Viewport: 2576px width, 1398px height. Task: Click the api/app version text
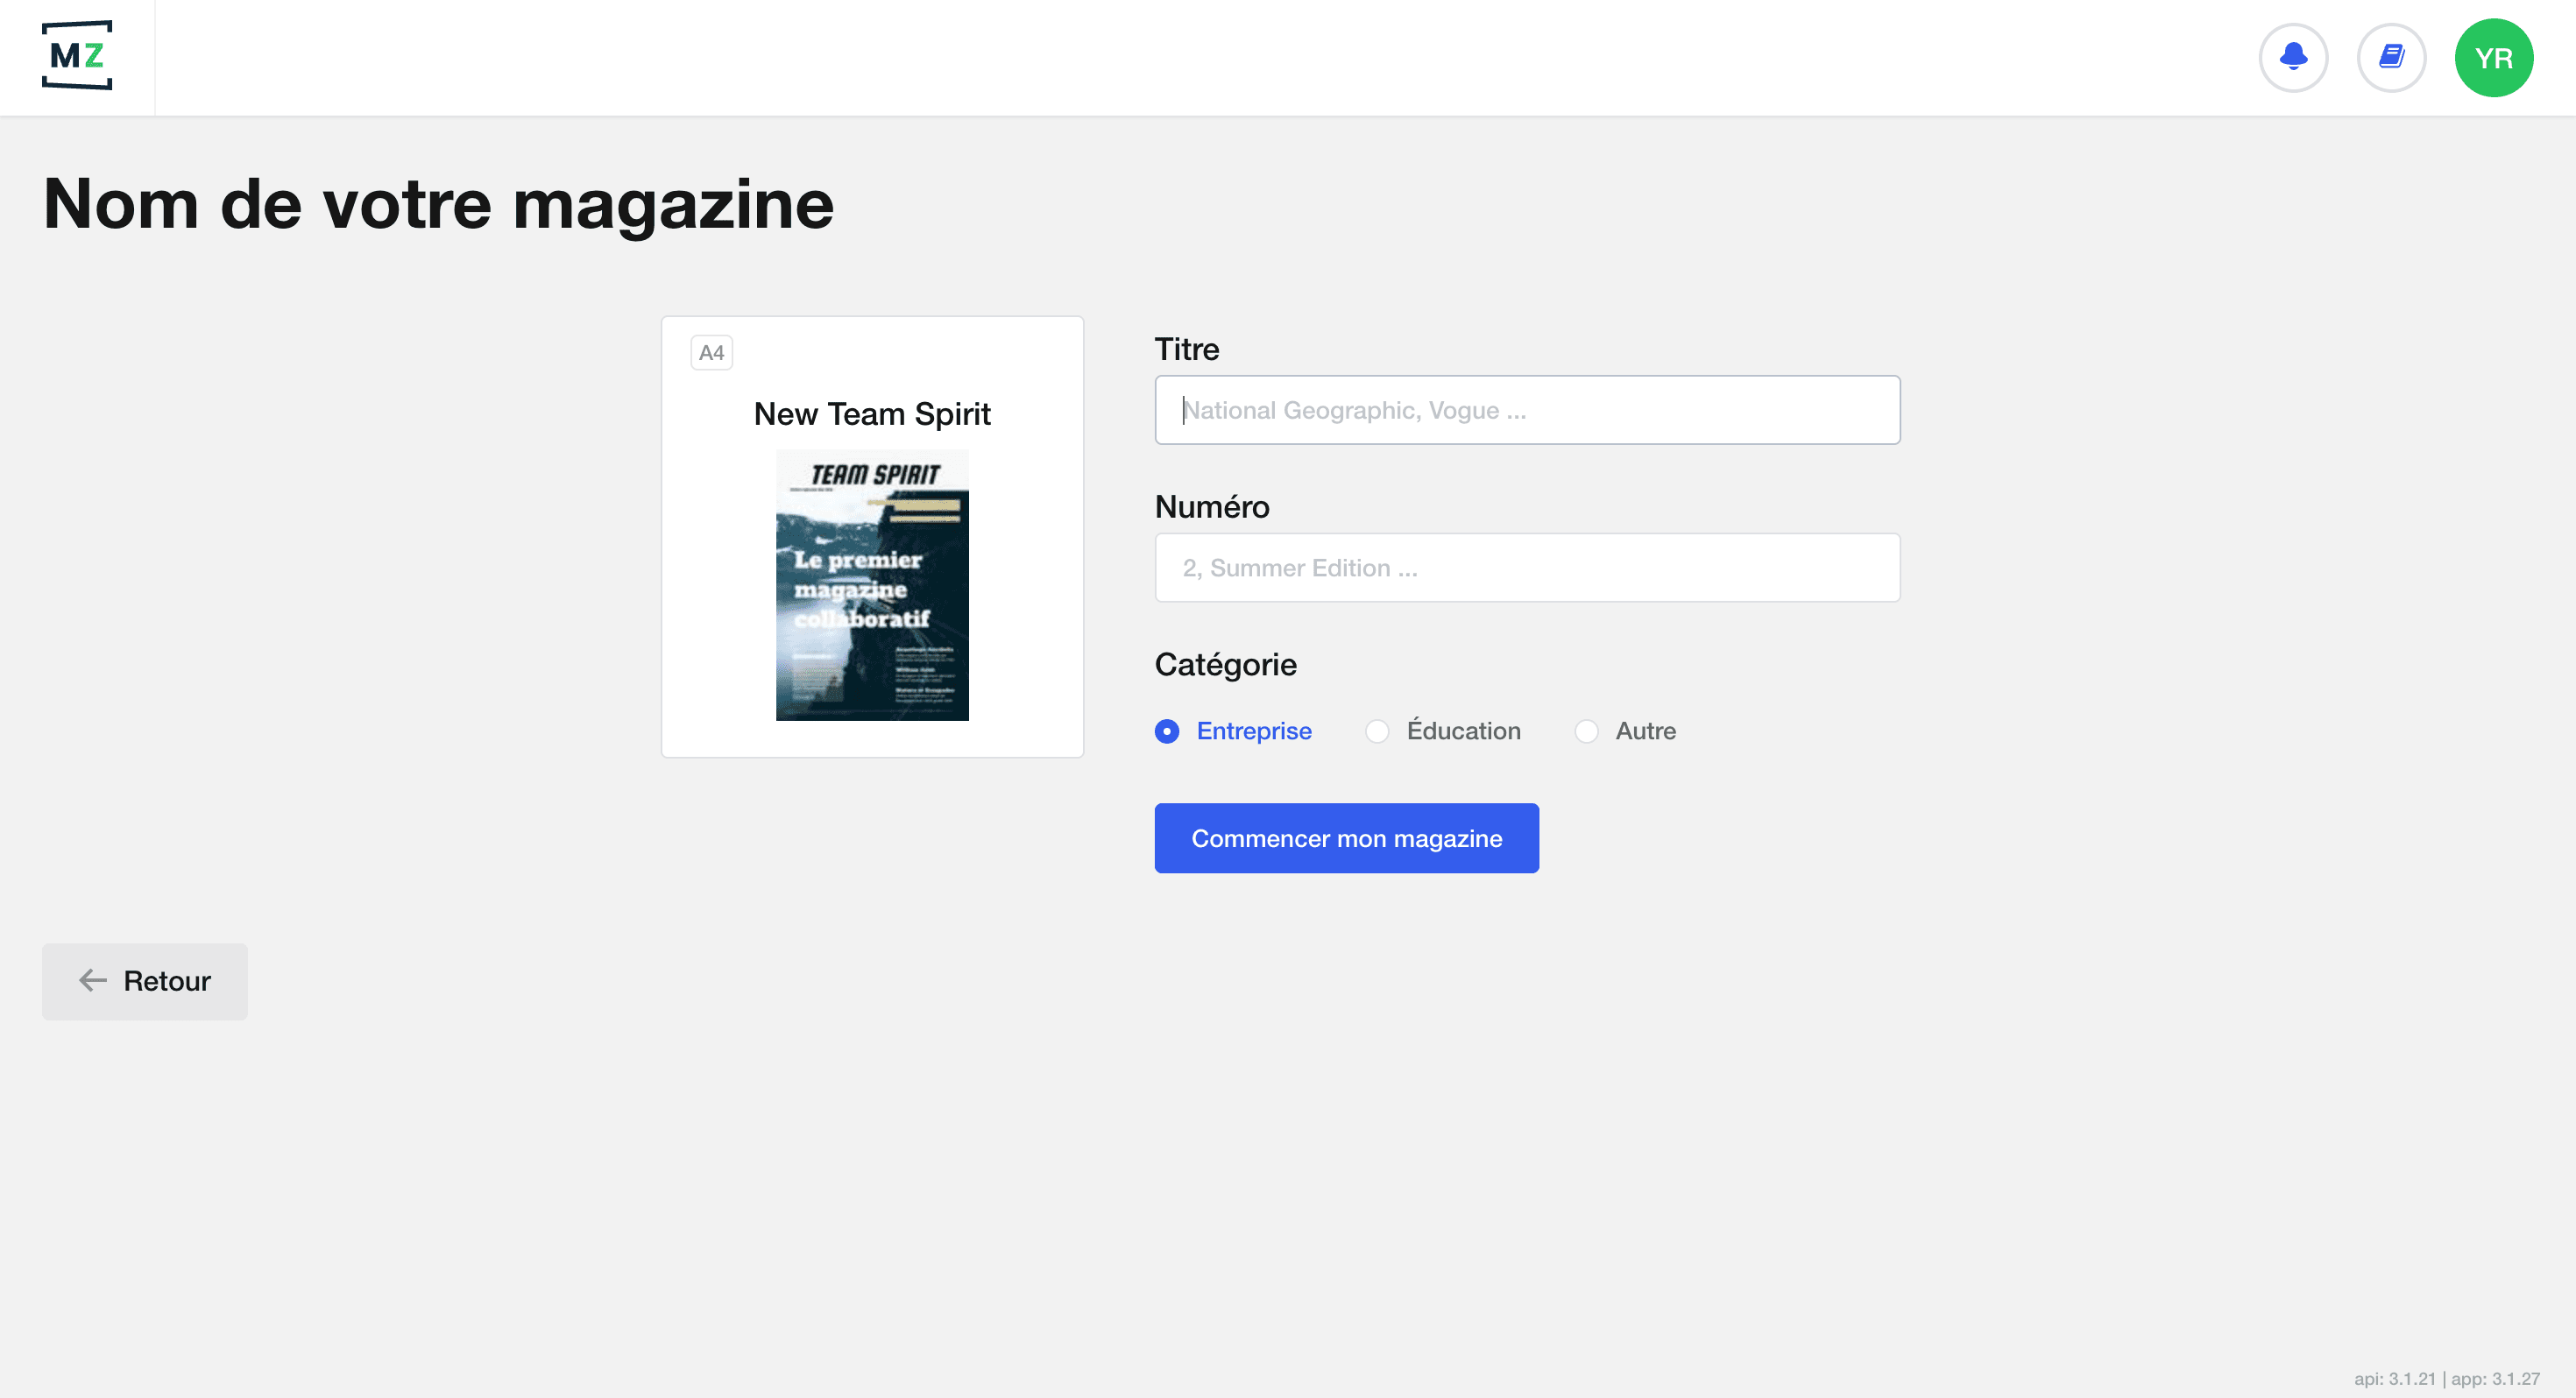[x=2446, y=1378]
